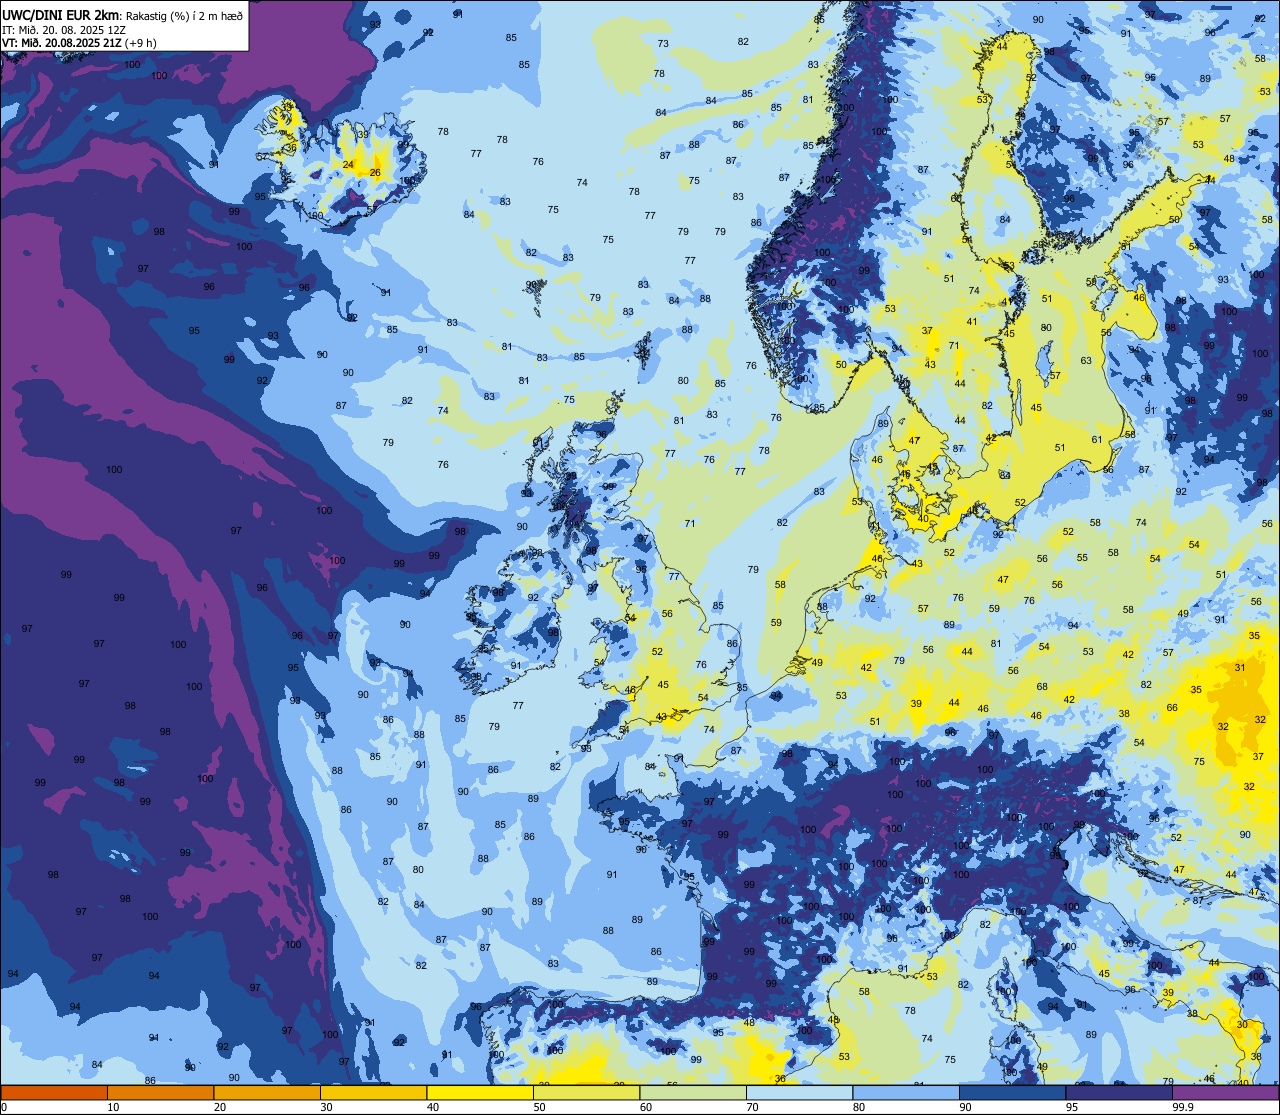Click the humidity value 66 in eastern Europe
The image size is (1280, 1115).
pos(1172,708)
